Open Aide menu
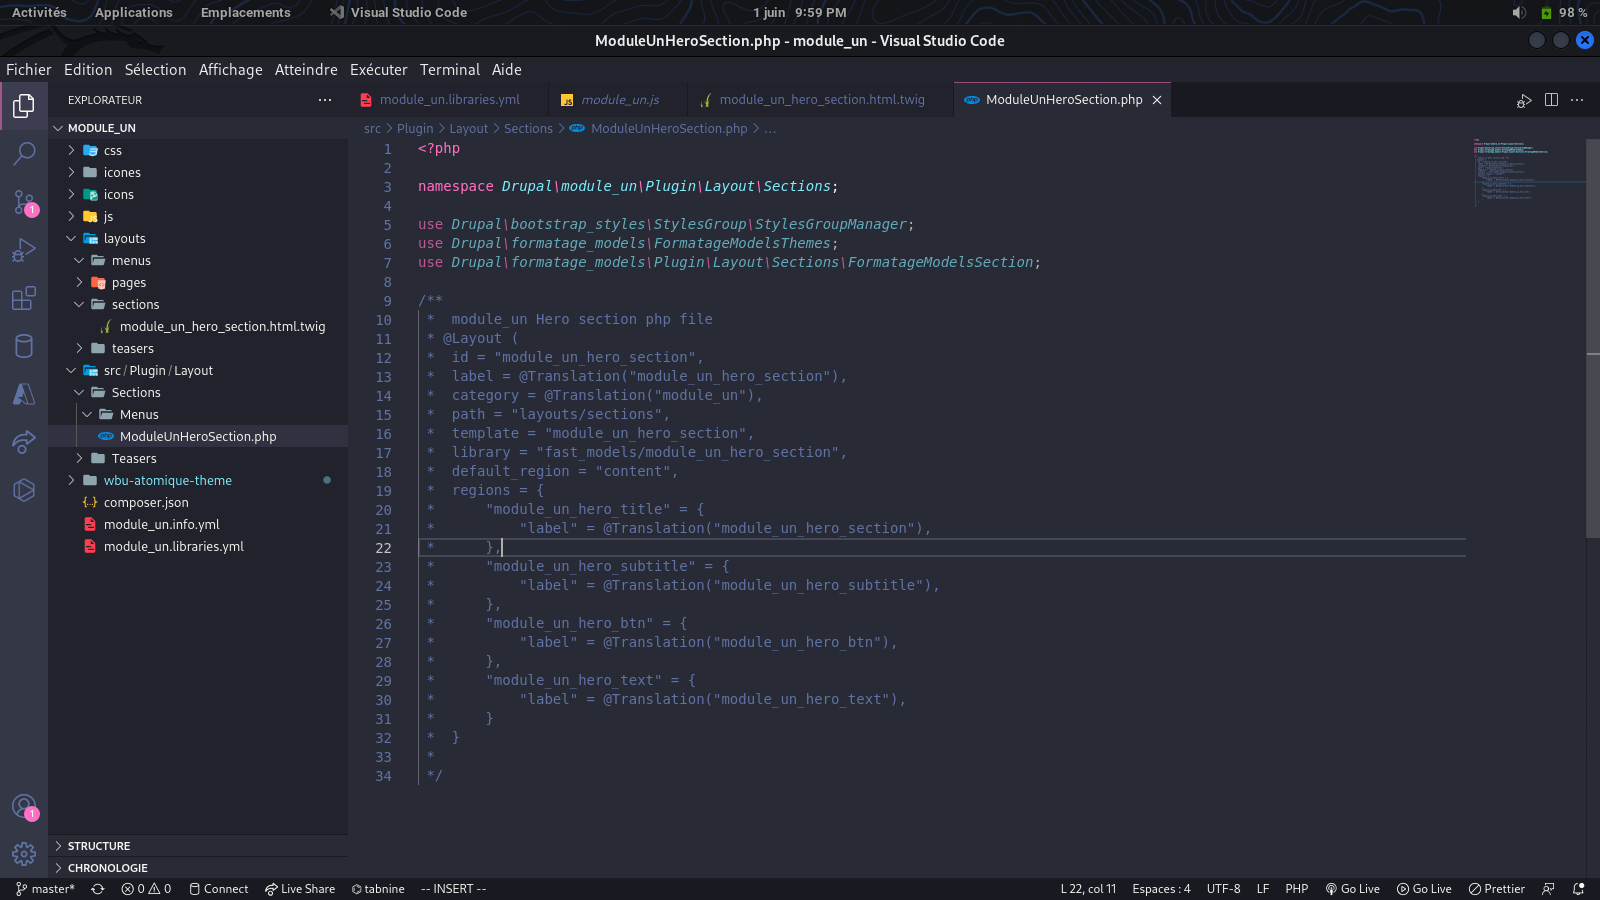Image resolution: width=1600 pixels, height=900 pixels. 507,70
